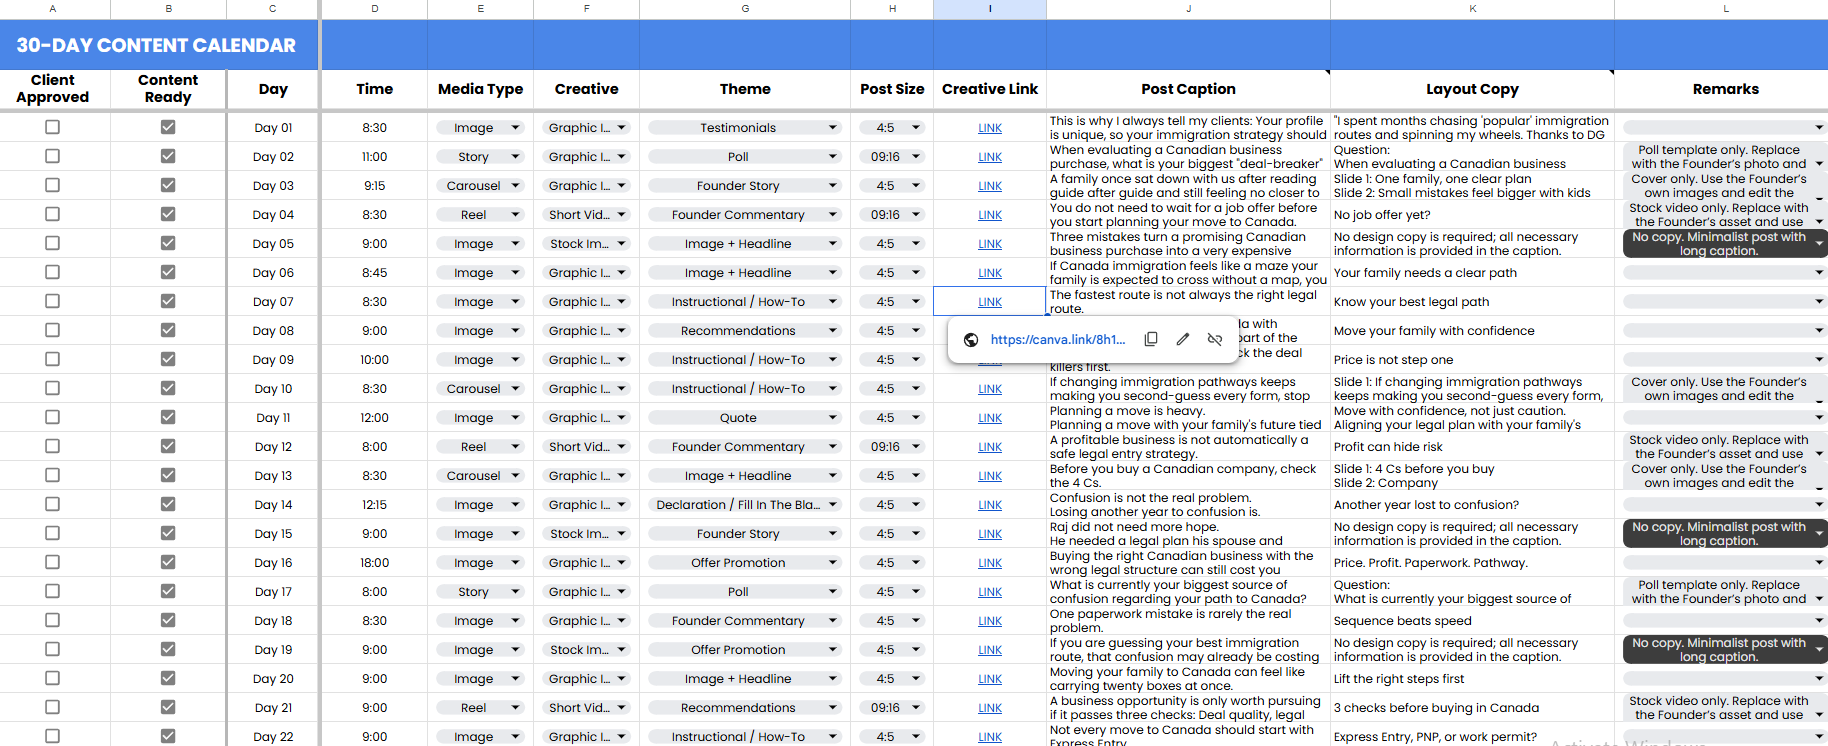The image size is (1828, 746).
Task: Open Day 14 creative LINK
Action: tap(990, 505)
